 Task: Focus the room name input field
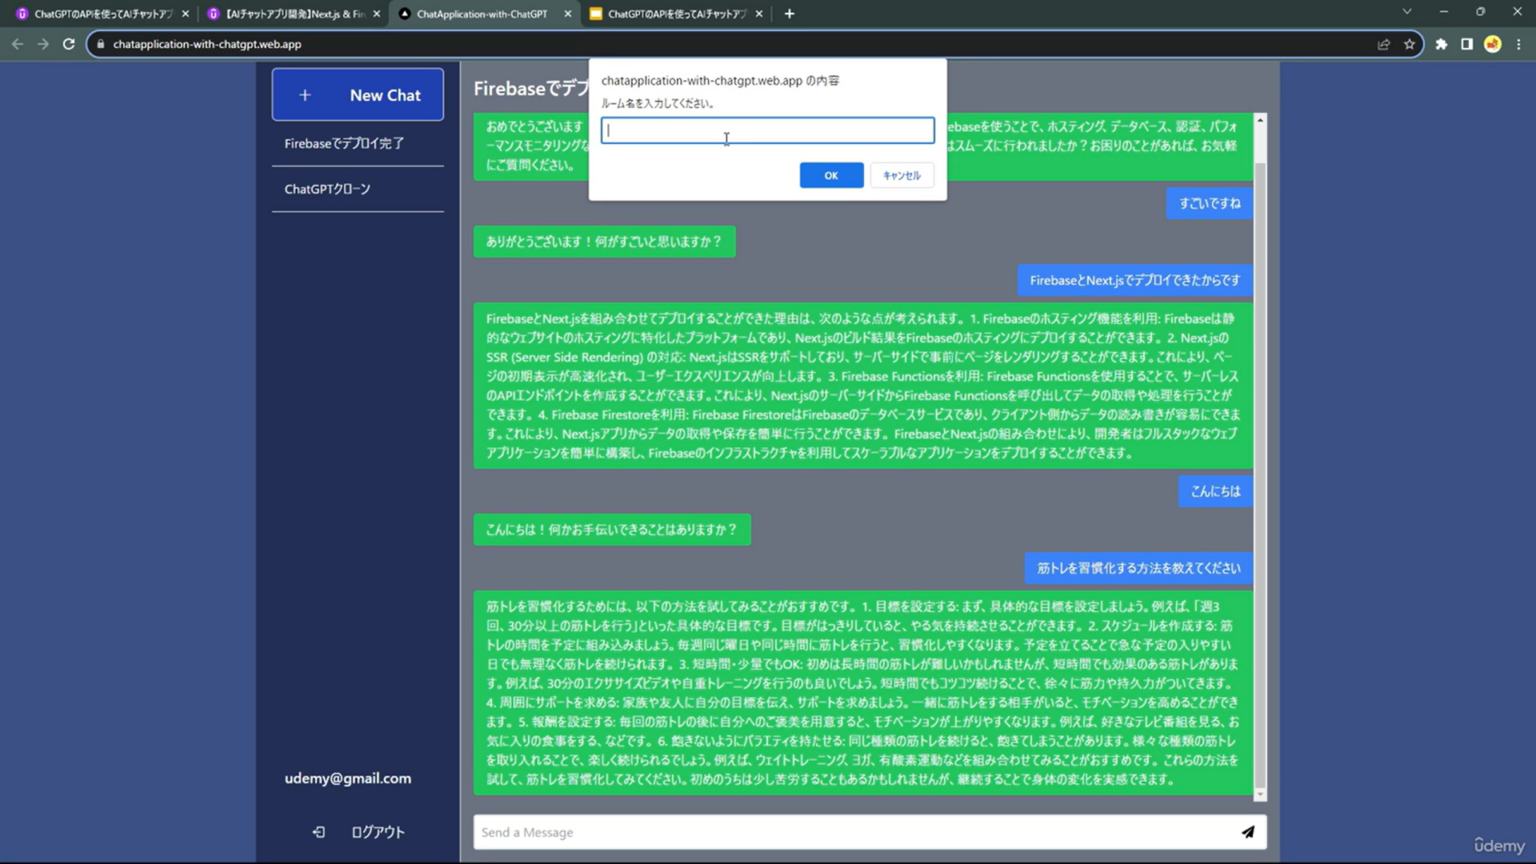point(767,131)
